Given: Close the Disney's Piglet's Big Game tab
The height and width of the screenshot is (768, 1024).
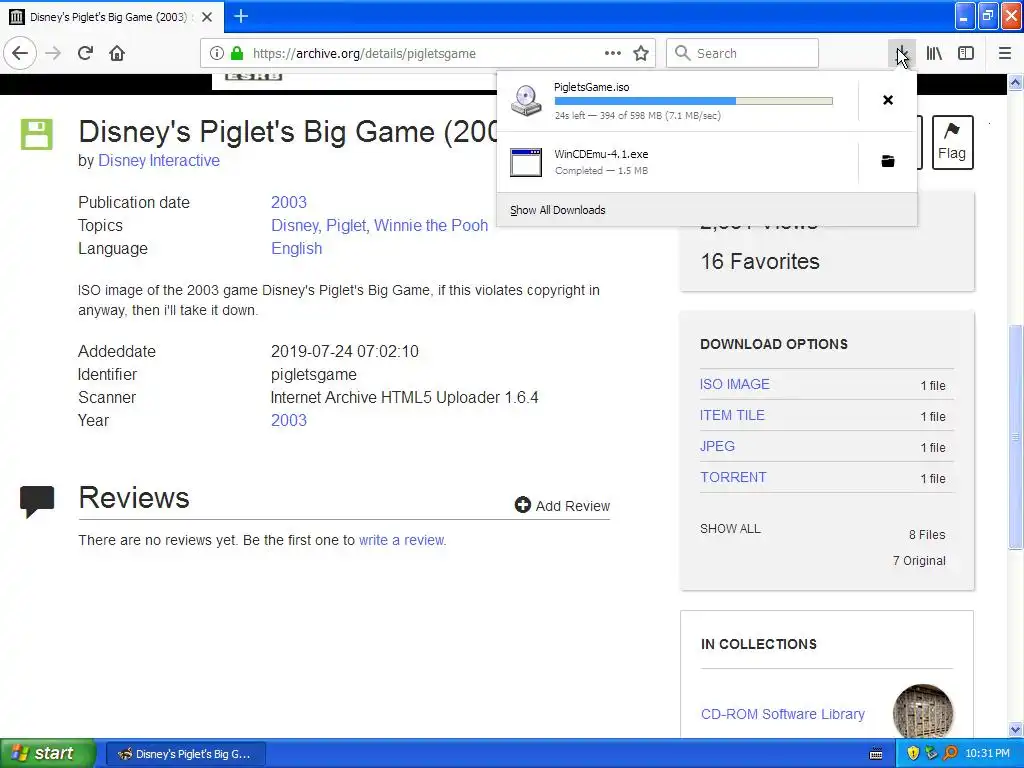Looking at the screenshot, I should pos(207,17).
